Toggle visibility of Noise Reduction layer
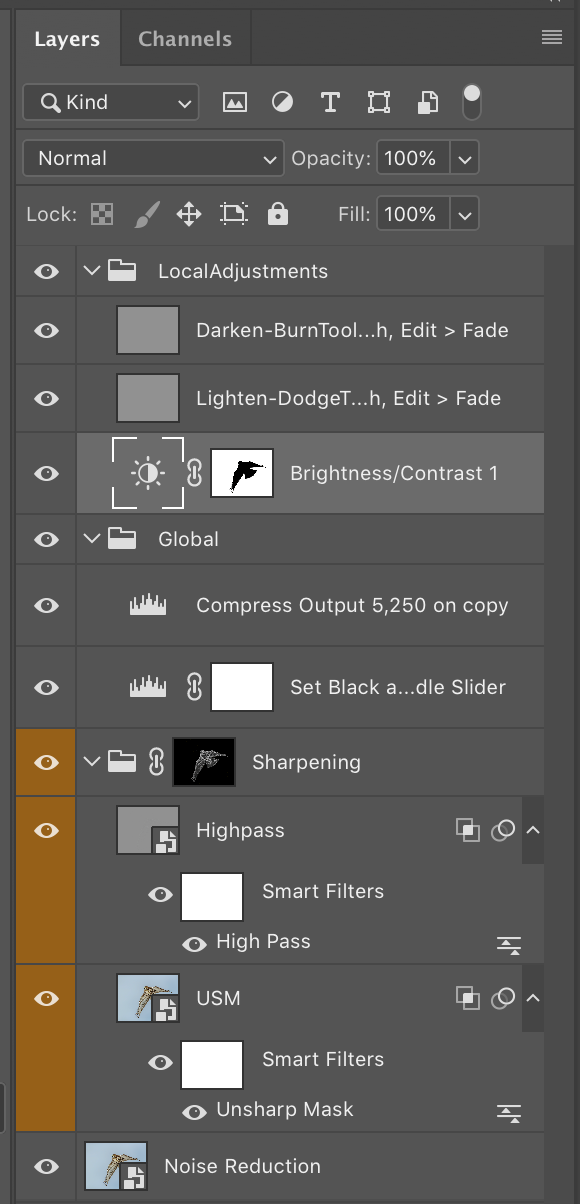Viewport: 580px width, 1204px height. [46, 1166]
